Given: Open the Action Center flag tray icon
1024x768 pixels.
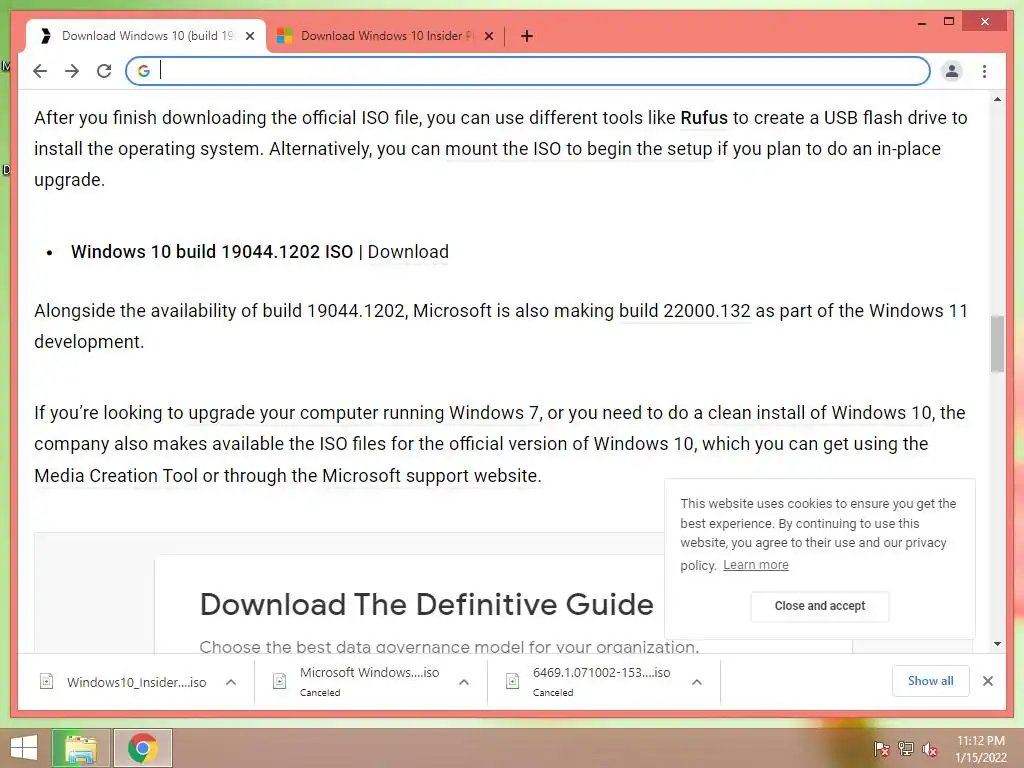Looking at the screenshot, I should pyautogui.click(x=881, y=749).
